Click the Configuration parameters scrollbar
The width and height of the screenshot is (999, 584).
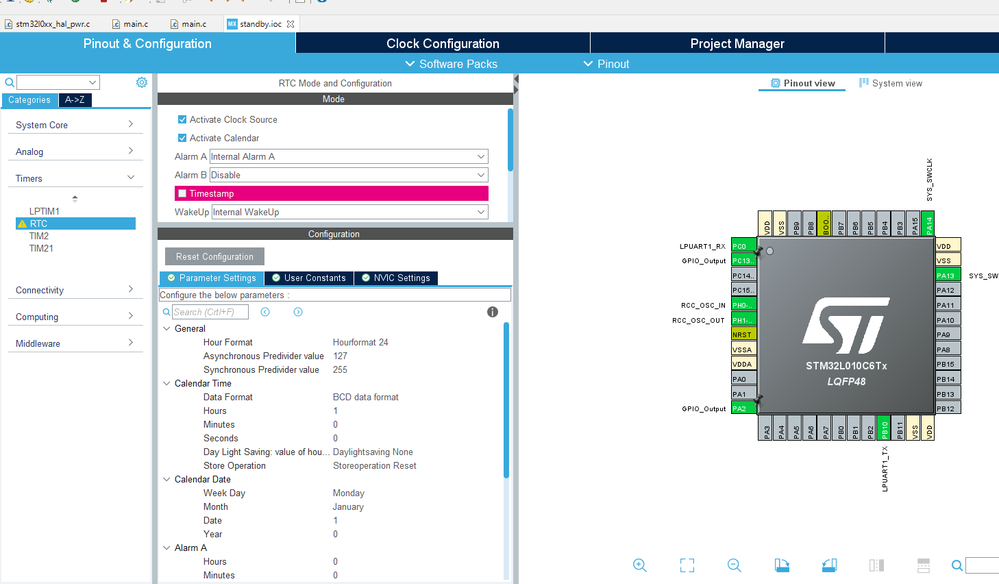point(507,400)
